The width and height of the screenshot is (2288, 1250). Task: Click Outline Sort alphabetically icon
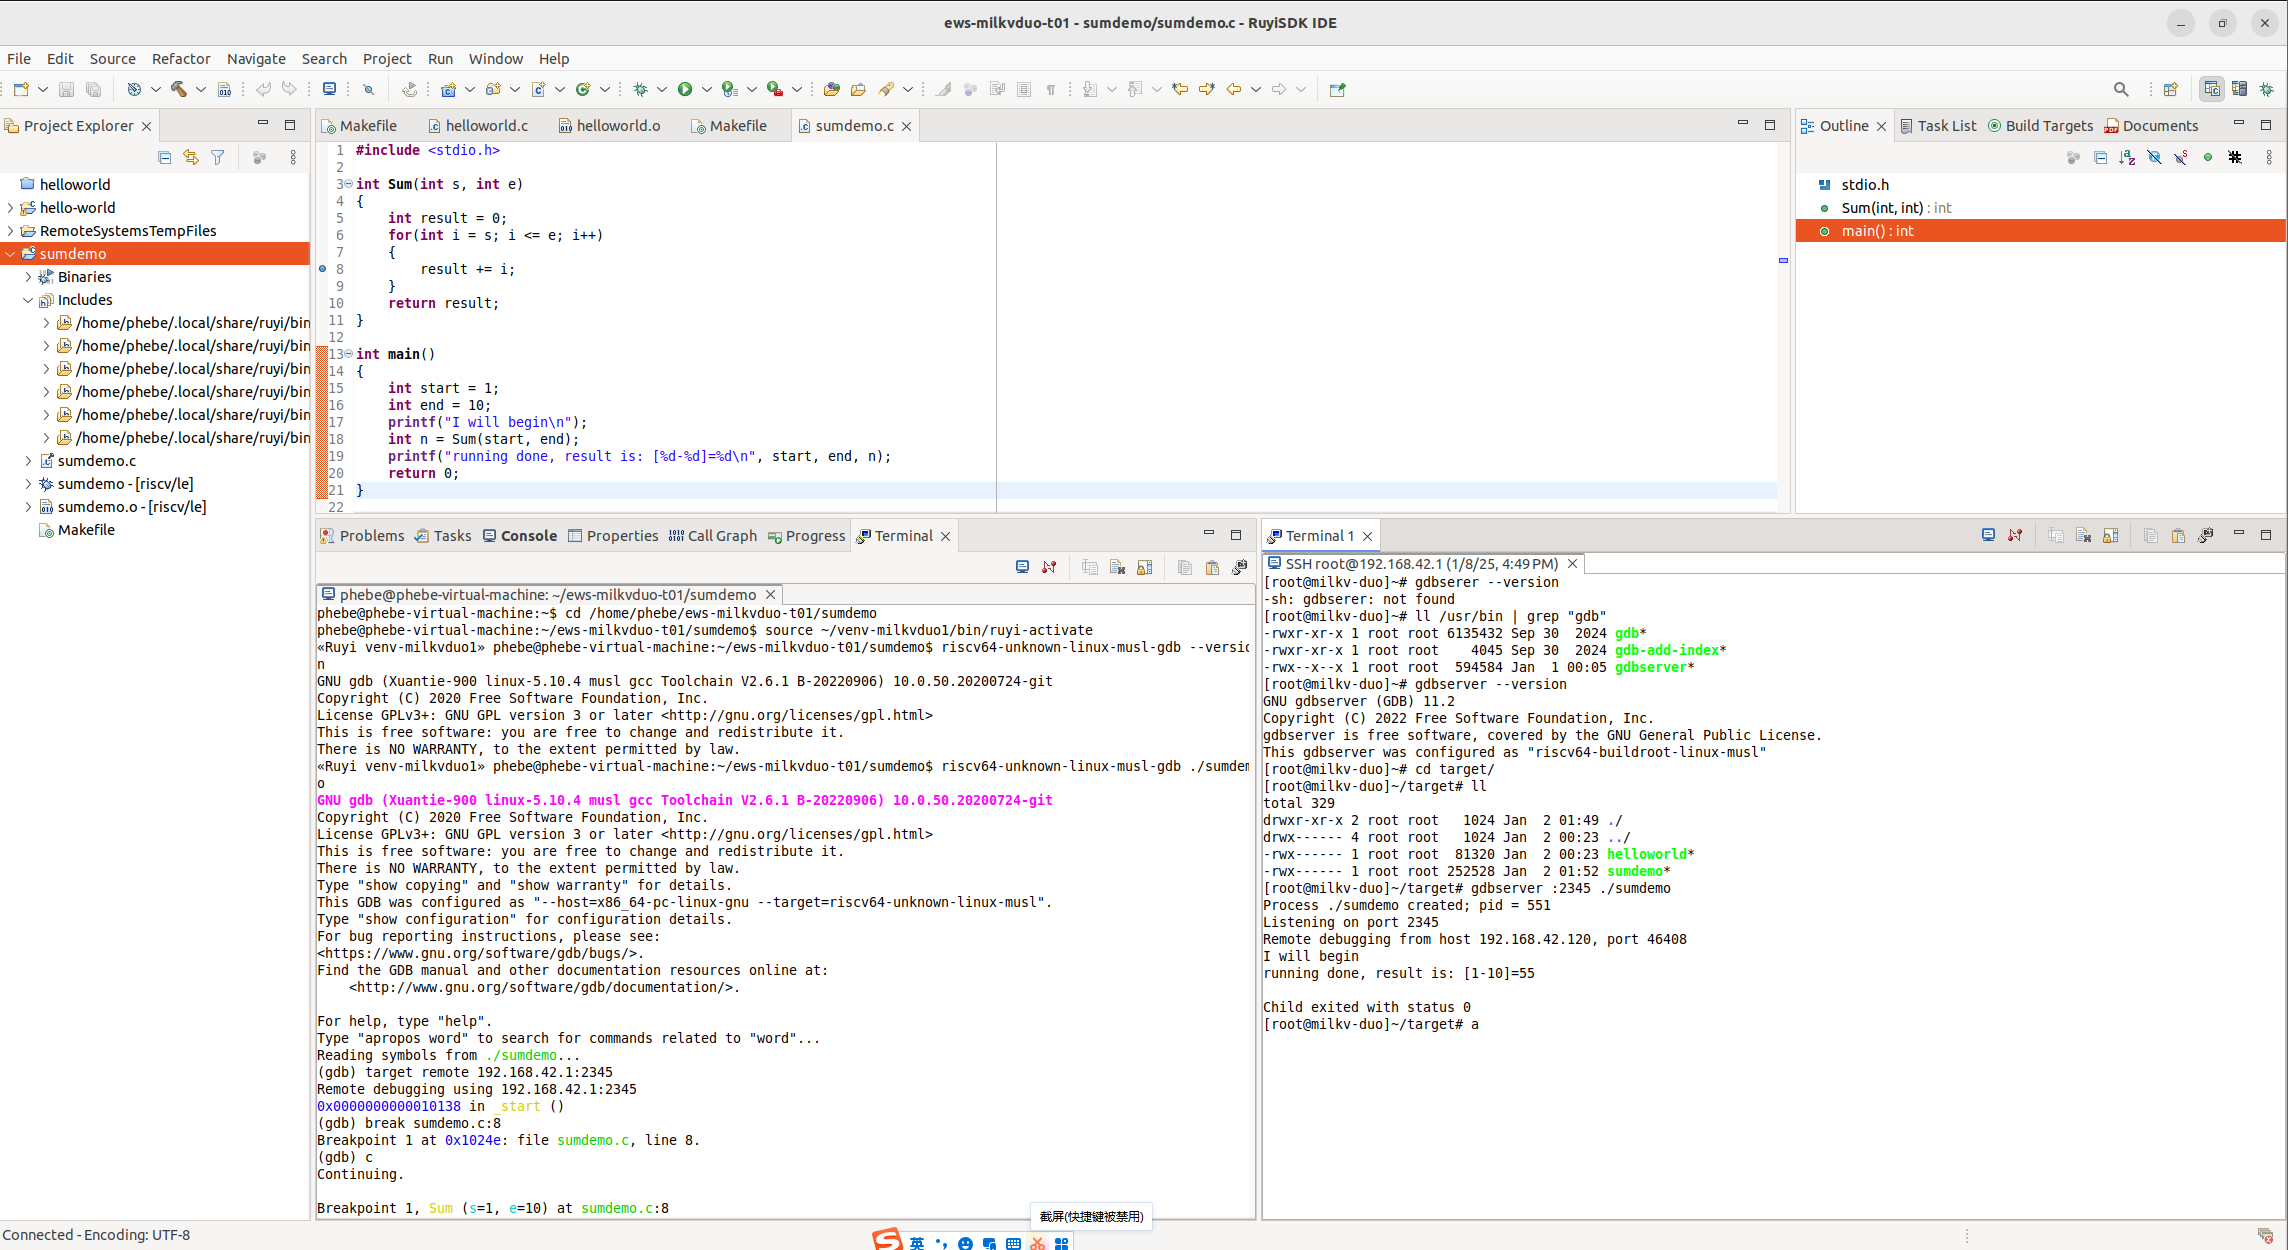click(x=2127, y=157)
